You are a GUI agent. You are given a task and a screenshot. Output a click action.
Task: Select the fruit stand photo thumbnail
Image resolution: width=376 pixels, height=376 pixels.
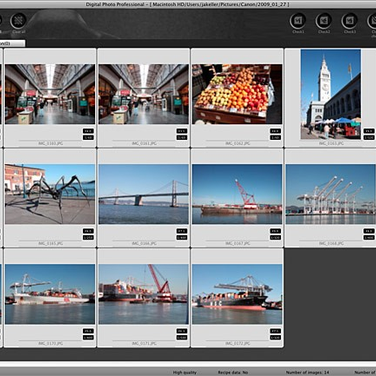click(237, 94)
